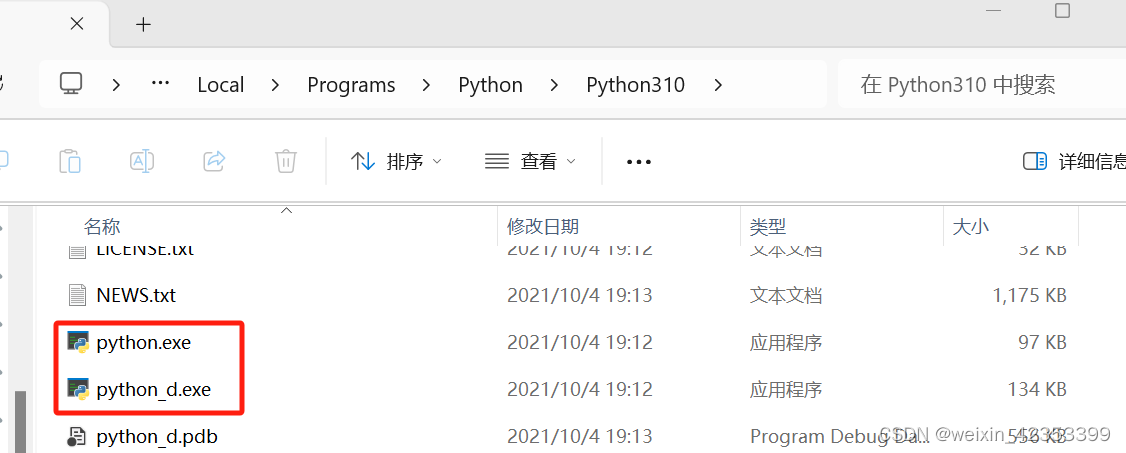Show hidden path via ellipsis in breadcrumb
This screenshot has height=453, width=1126.
point(160,83)
